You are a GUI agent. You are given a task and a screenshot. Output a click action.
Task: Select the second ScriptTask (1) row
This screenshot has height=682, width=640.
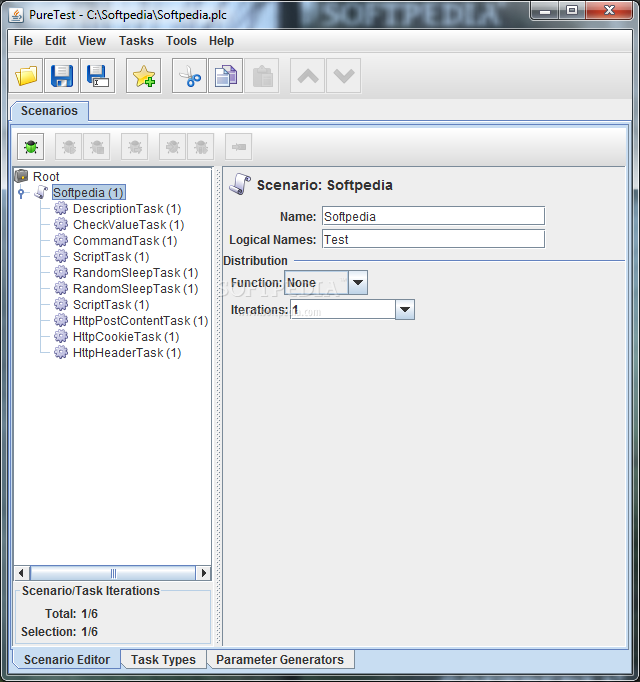111,305
